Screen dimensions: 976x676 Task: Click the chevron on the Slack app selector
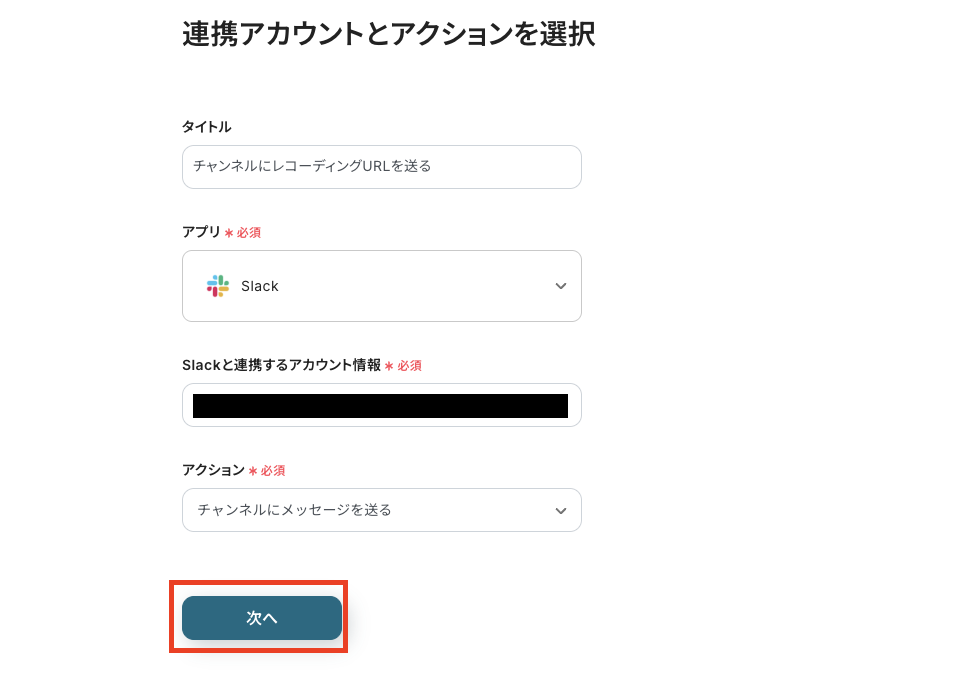tap(561, 286)
